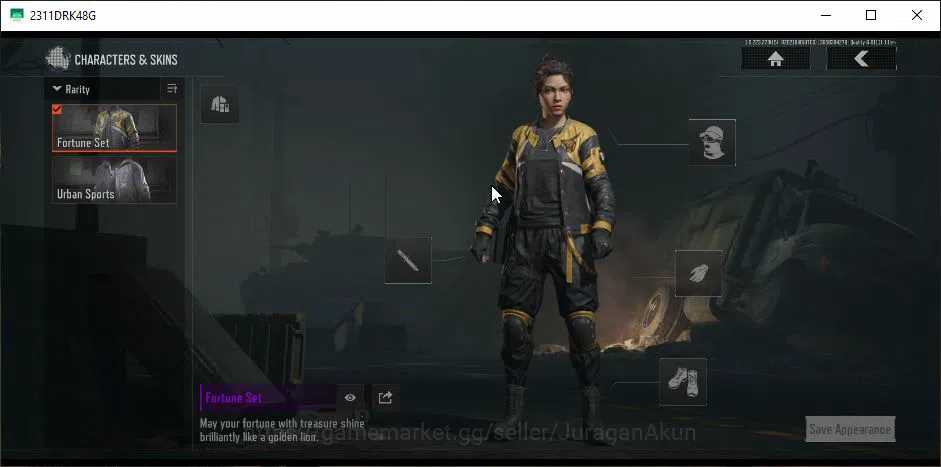Screen dimensions: 941x467
Task: Close the 2311DRK48G window
Action: pyautogui.click(x=917, y=15)
